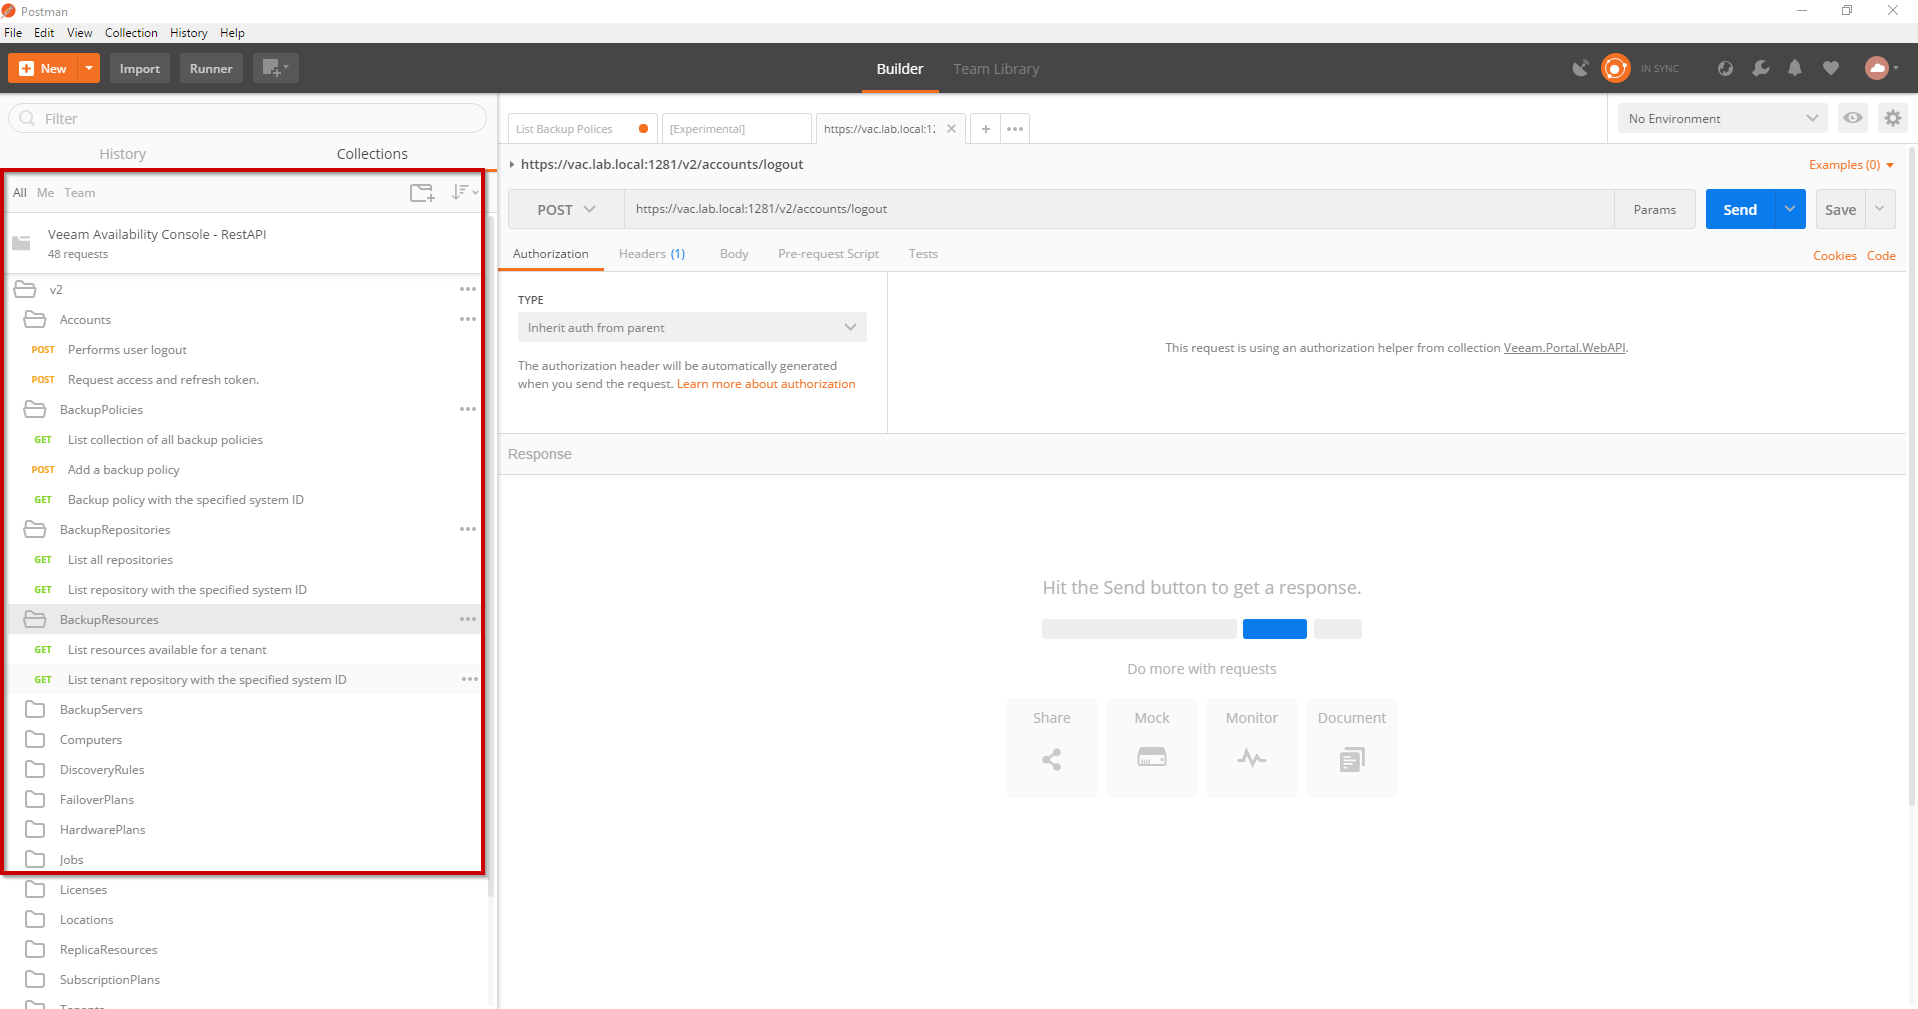
Task: Expand the BackupServers folder
Action: coord(101,709)
